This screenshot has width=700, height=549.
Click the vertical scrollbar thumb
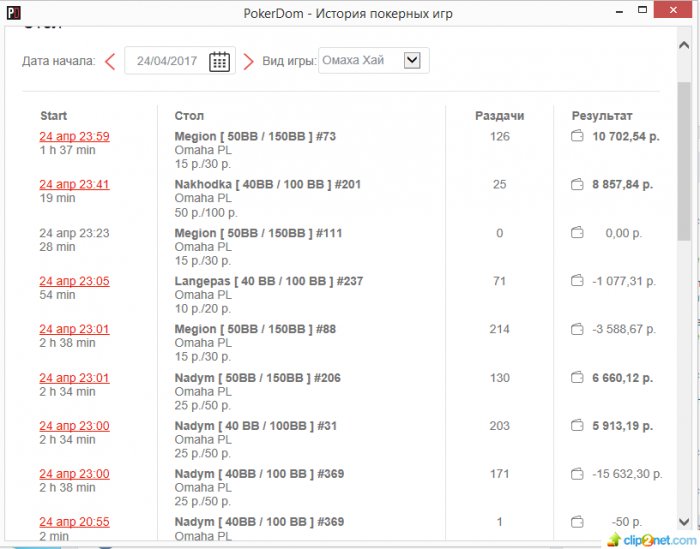tap(684, 161)
